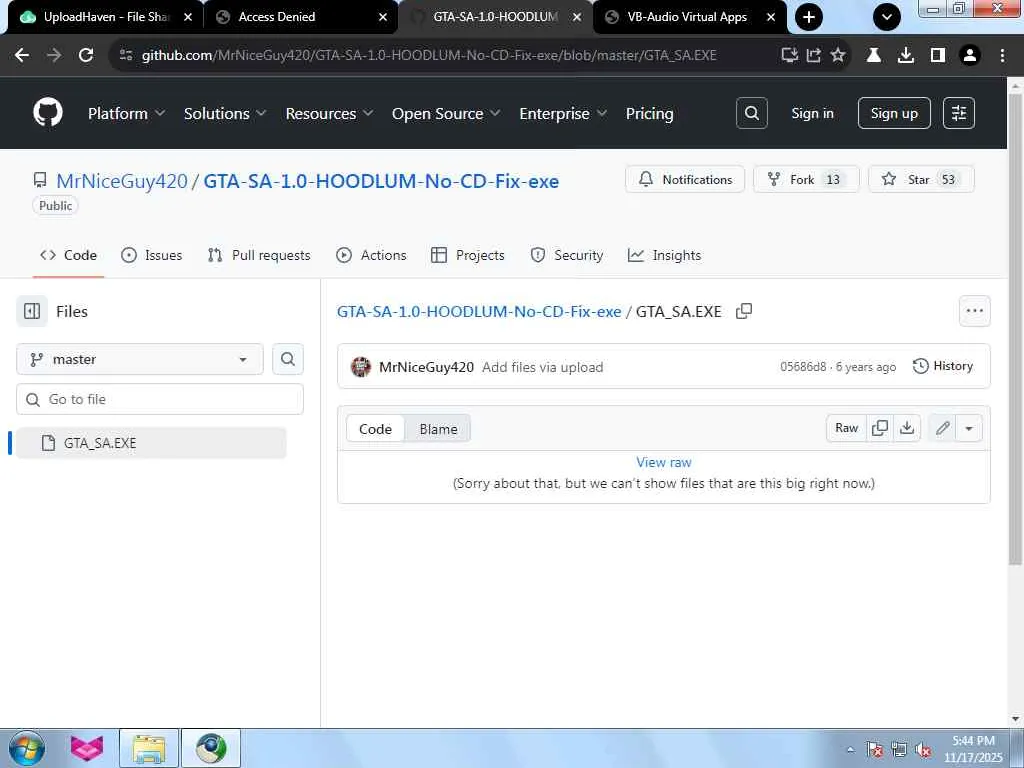
Task: Open the browser side panel icon
Action: click(938, 56)
